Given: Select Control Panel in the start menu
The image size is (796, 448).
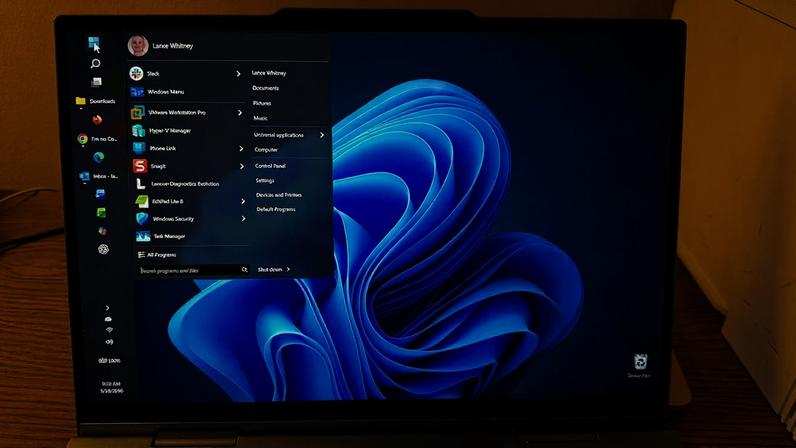Looking at the screenshot, I should tap(270, 166).
